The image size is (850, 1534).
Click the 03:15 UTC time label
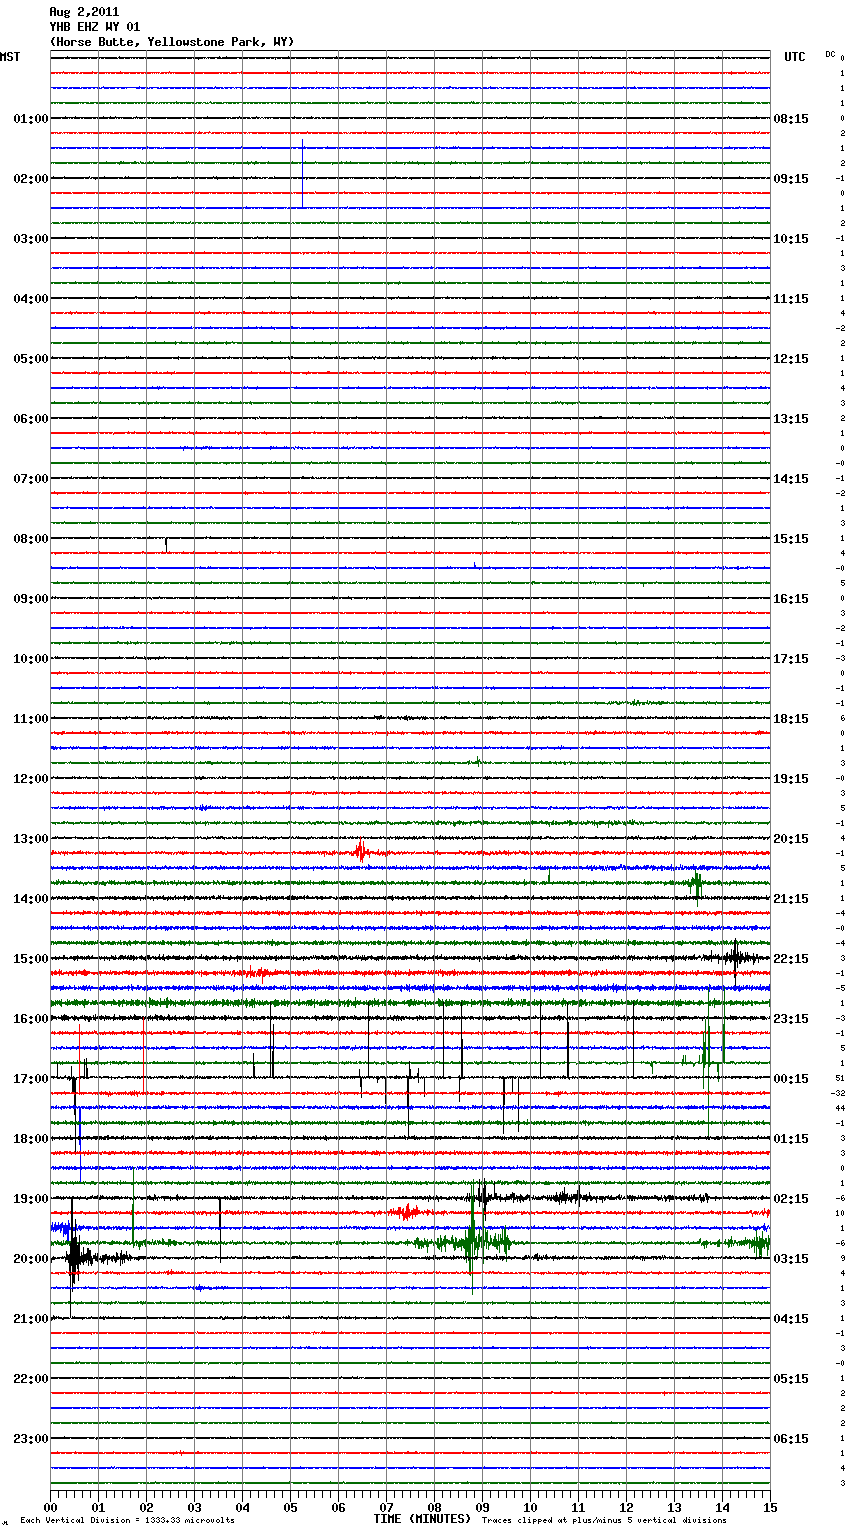[791, 1259]
